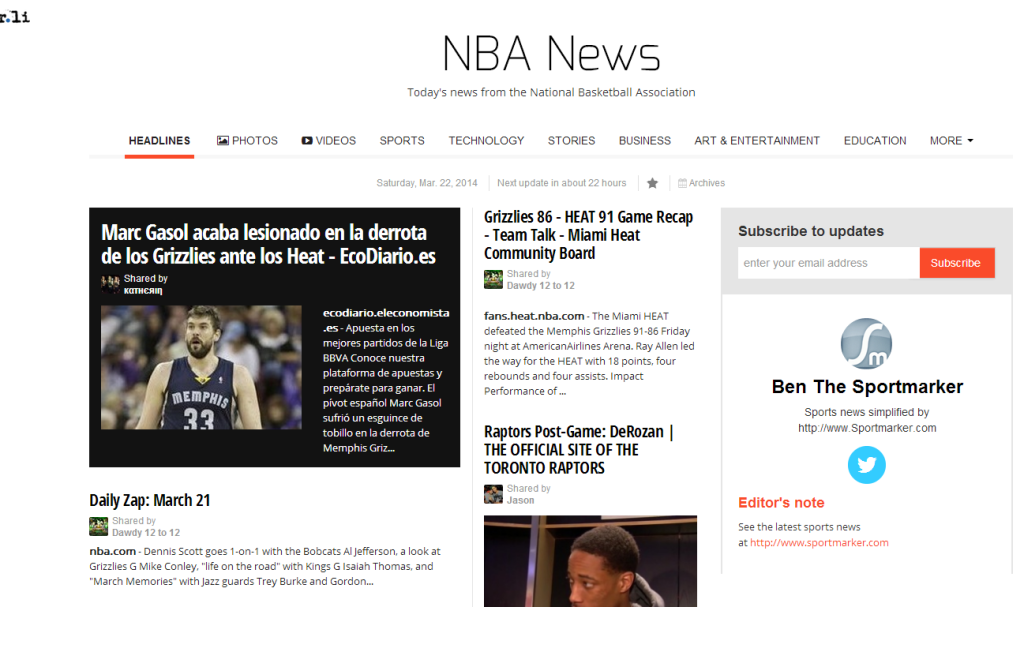Click the NBA News page title

[551, 53]
